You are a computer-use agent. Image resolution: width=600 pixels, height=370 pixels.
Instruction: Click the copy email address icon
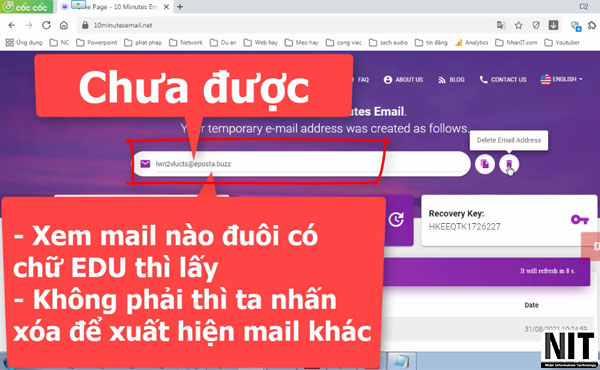[485, 164]
